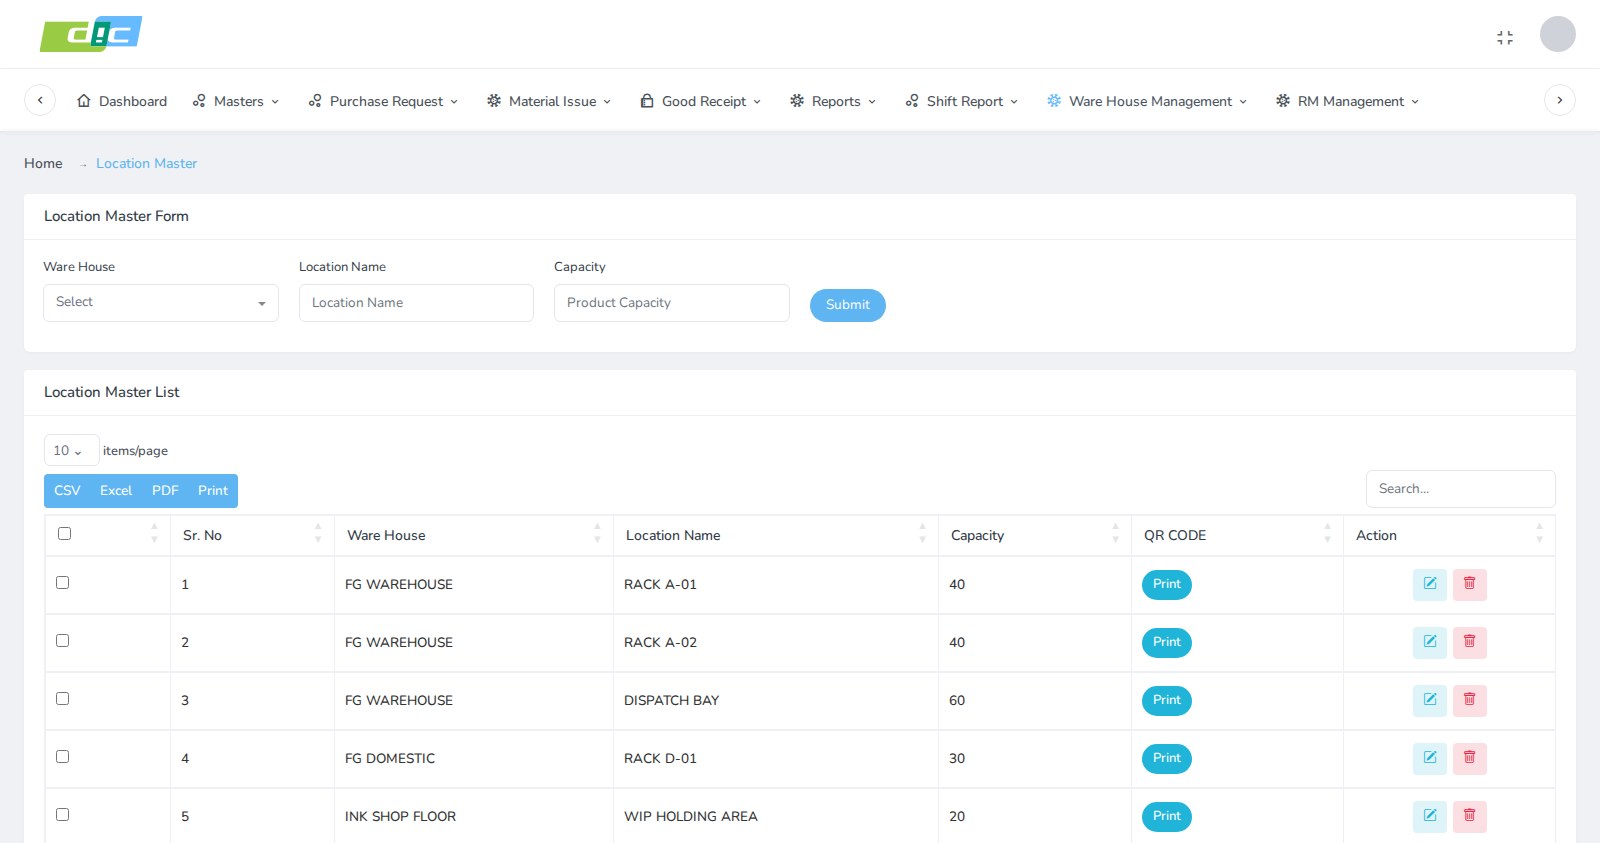This screenshot has width=1600, height=843.
Task: Export the list to Excel
Action: 116,490
